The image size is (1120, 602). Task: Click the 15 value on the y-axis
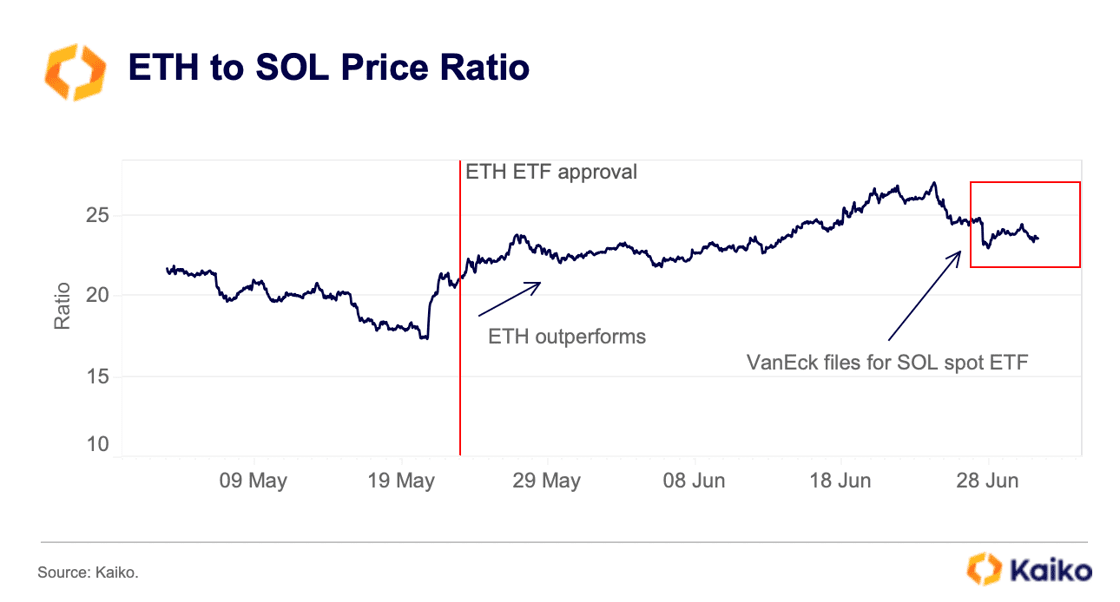point(97,377)
